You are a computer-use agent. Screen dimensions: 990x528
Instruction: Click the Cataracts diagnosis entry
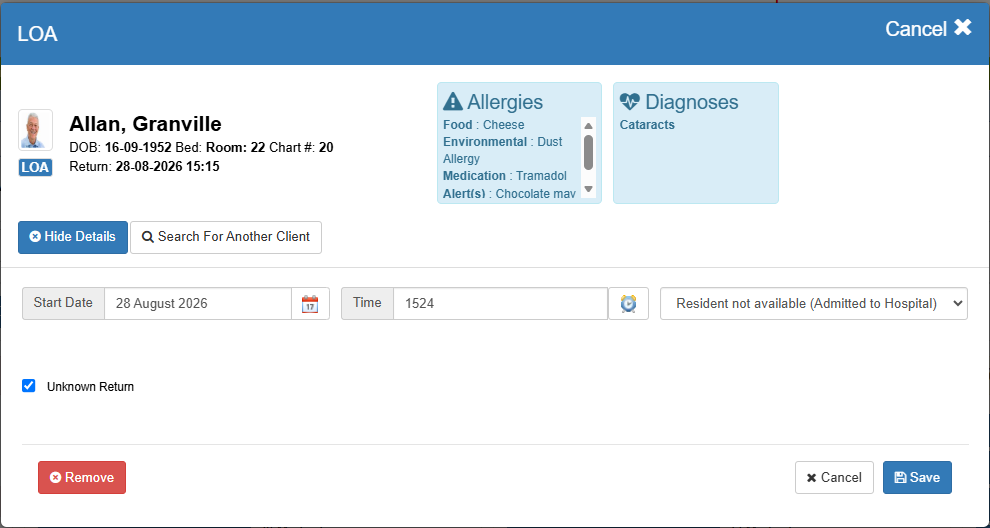647,124
